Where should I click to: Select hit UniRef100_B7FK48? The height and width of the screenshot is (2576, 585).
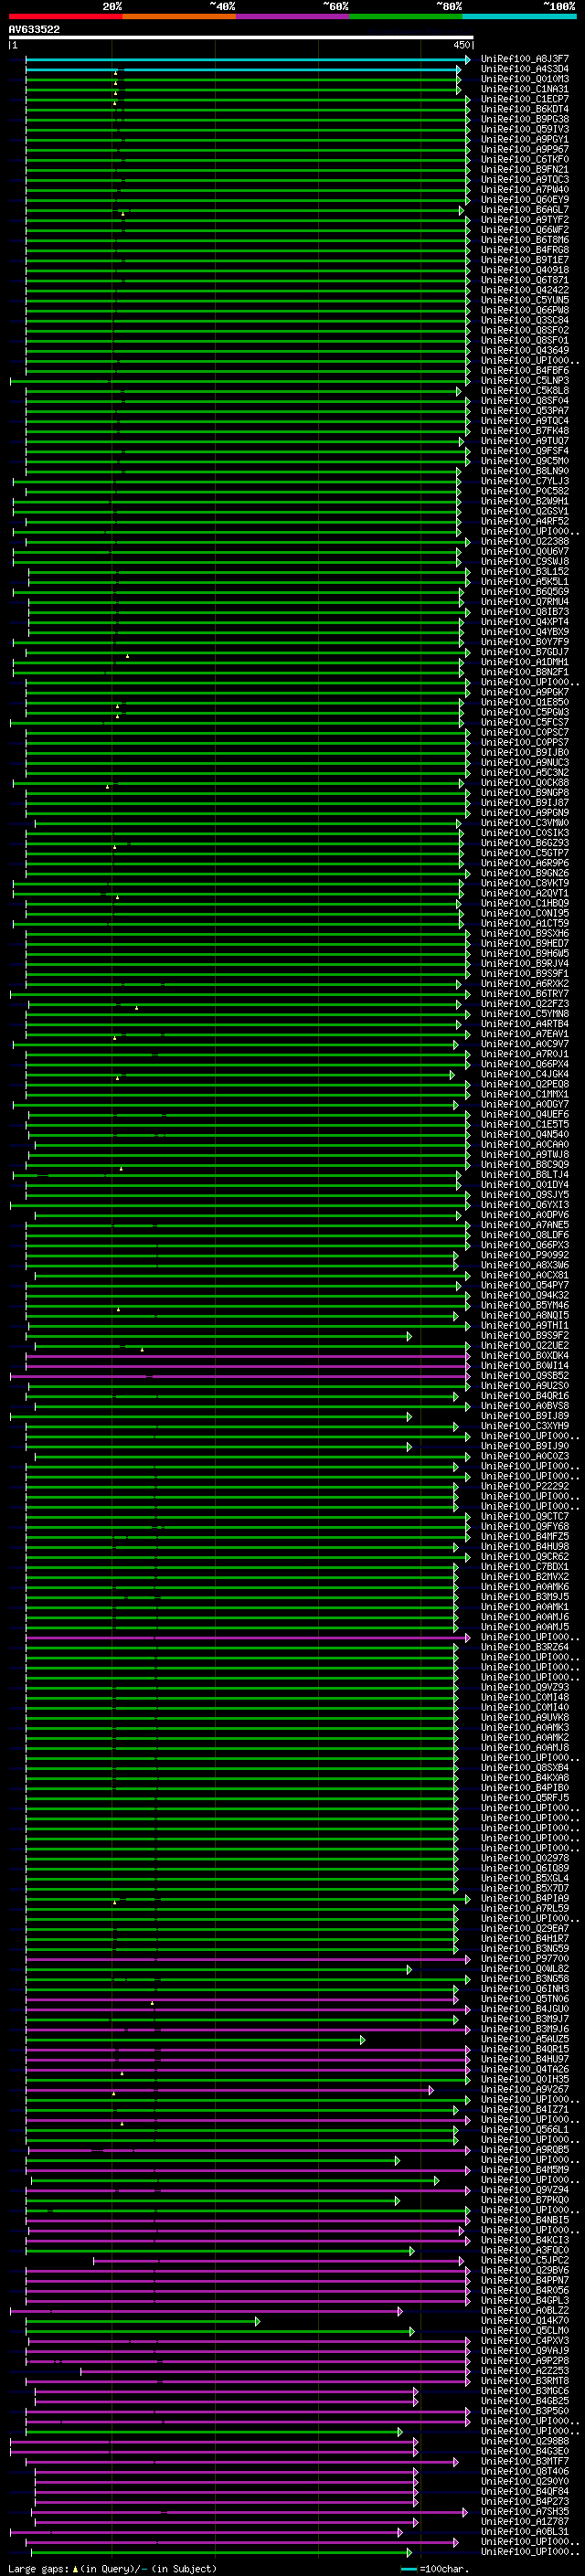click(525, 431)
